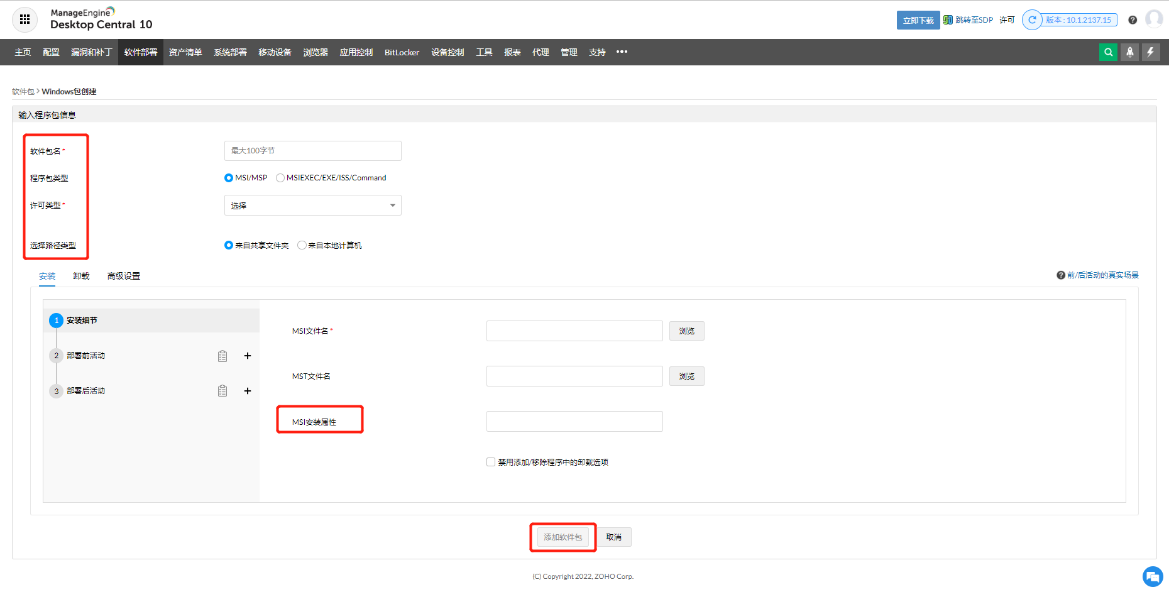Click the version refresh icon
Viewport: 1169px width, 592px height.
coord(1032,20)
